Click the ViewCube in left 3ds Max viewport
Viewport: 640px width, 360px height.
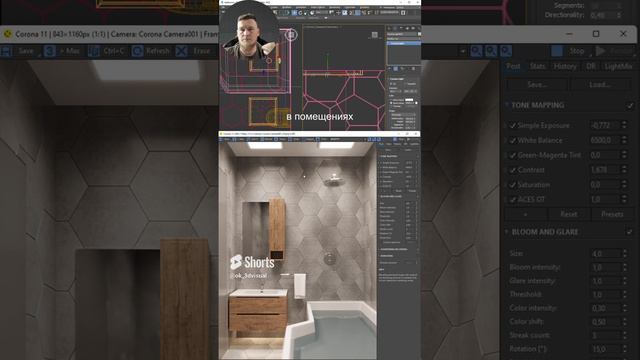coord(291,35)
